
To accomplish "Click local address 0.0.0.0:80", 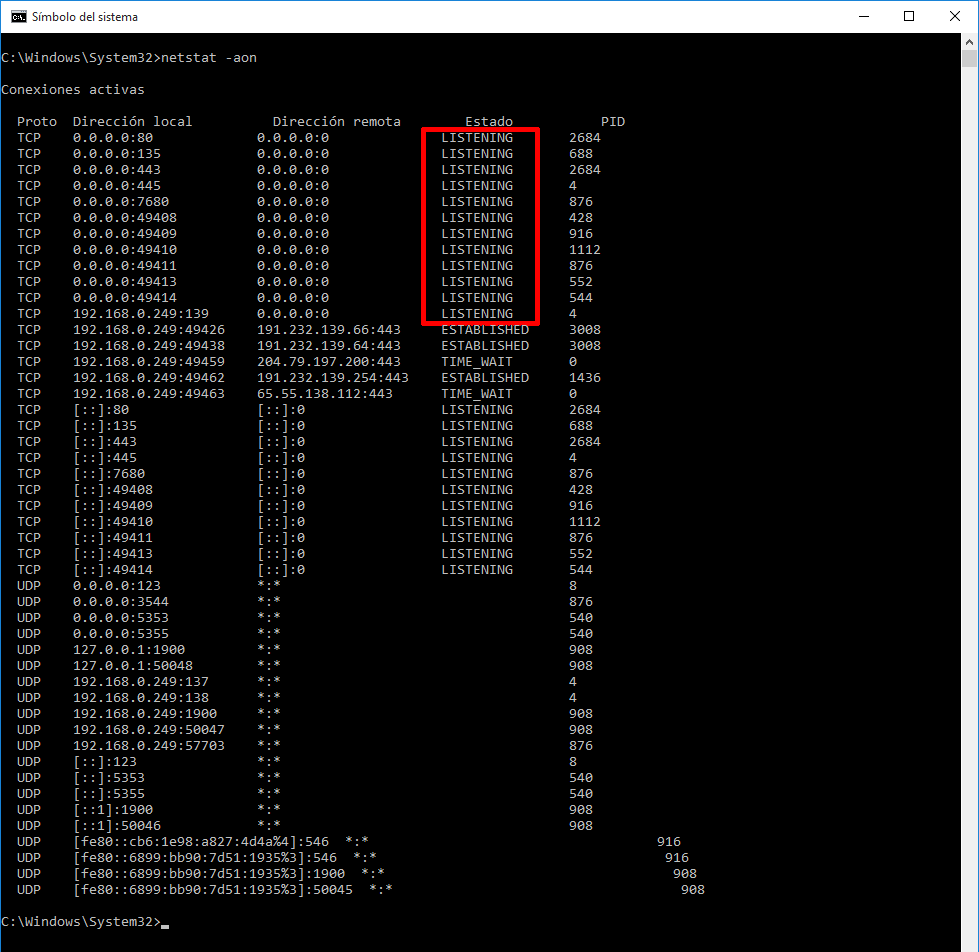I will point(113,137).
